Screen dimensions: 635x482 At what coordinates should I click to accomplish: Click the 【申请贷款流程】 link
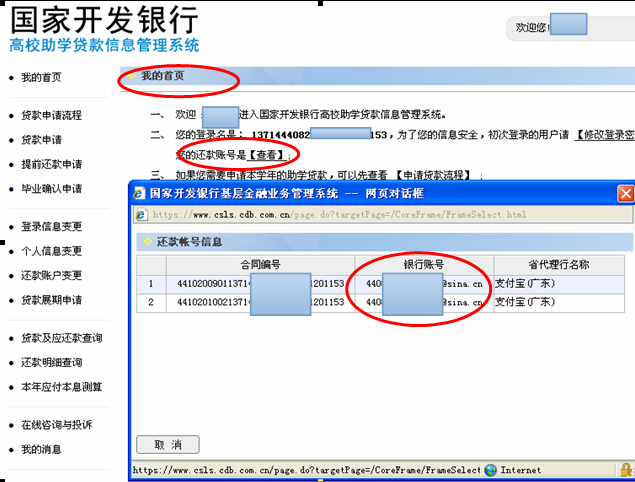434,175
